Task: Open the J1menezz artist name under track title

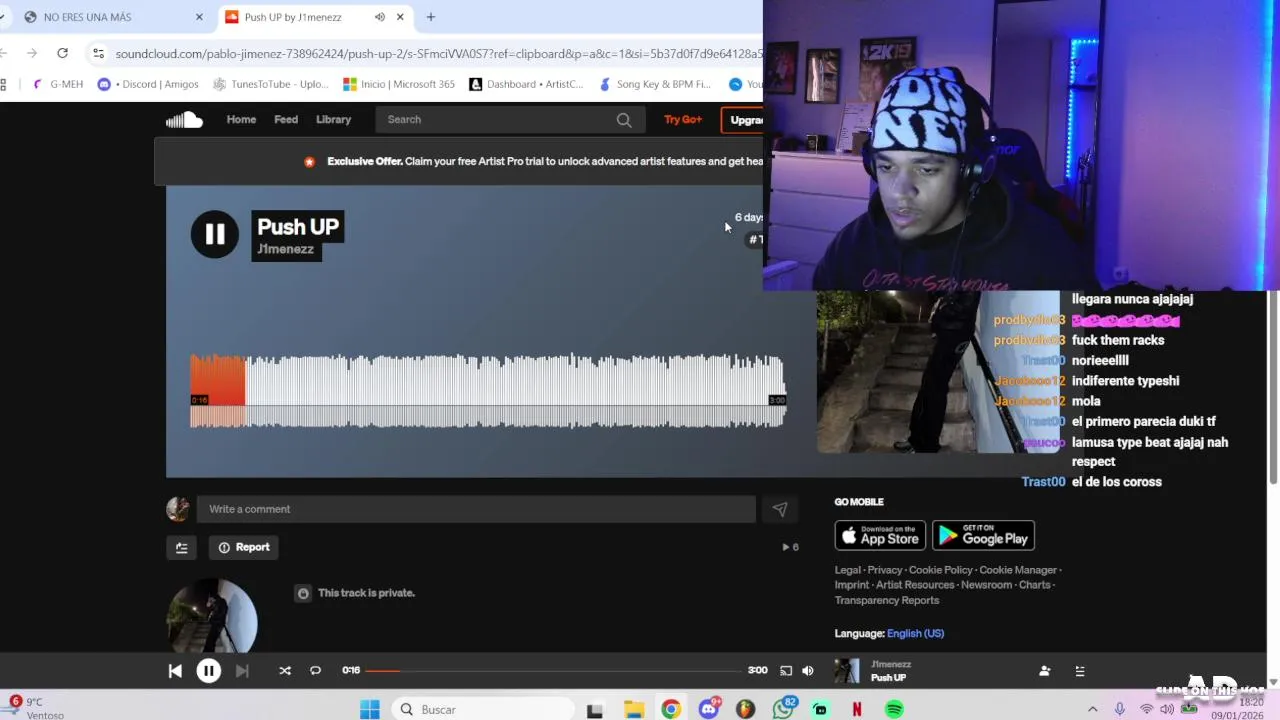Action: (286, 249)
